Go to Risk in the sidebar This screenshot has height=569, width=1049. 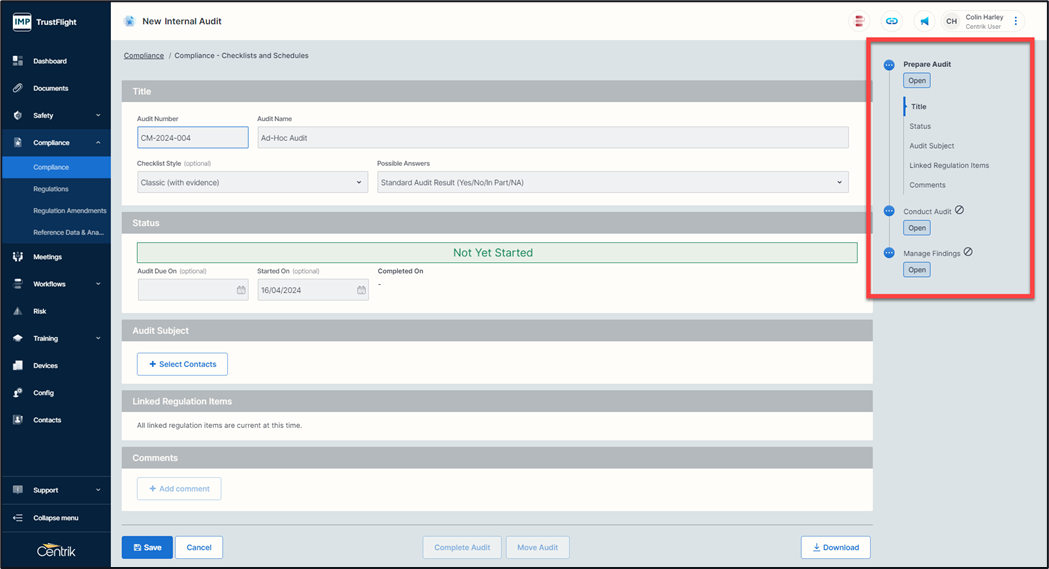40,311
